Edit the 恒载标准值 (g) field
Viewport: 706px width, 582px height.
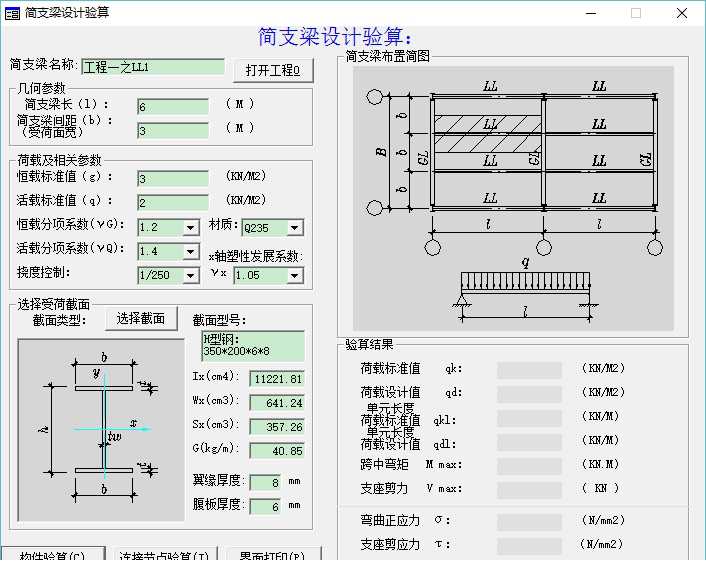pyautogui.click(x=173, y=179)
